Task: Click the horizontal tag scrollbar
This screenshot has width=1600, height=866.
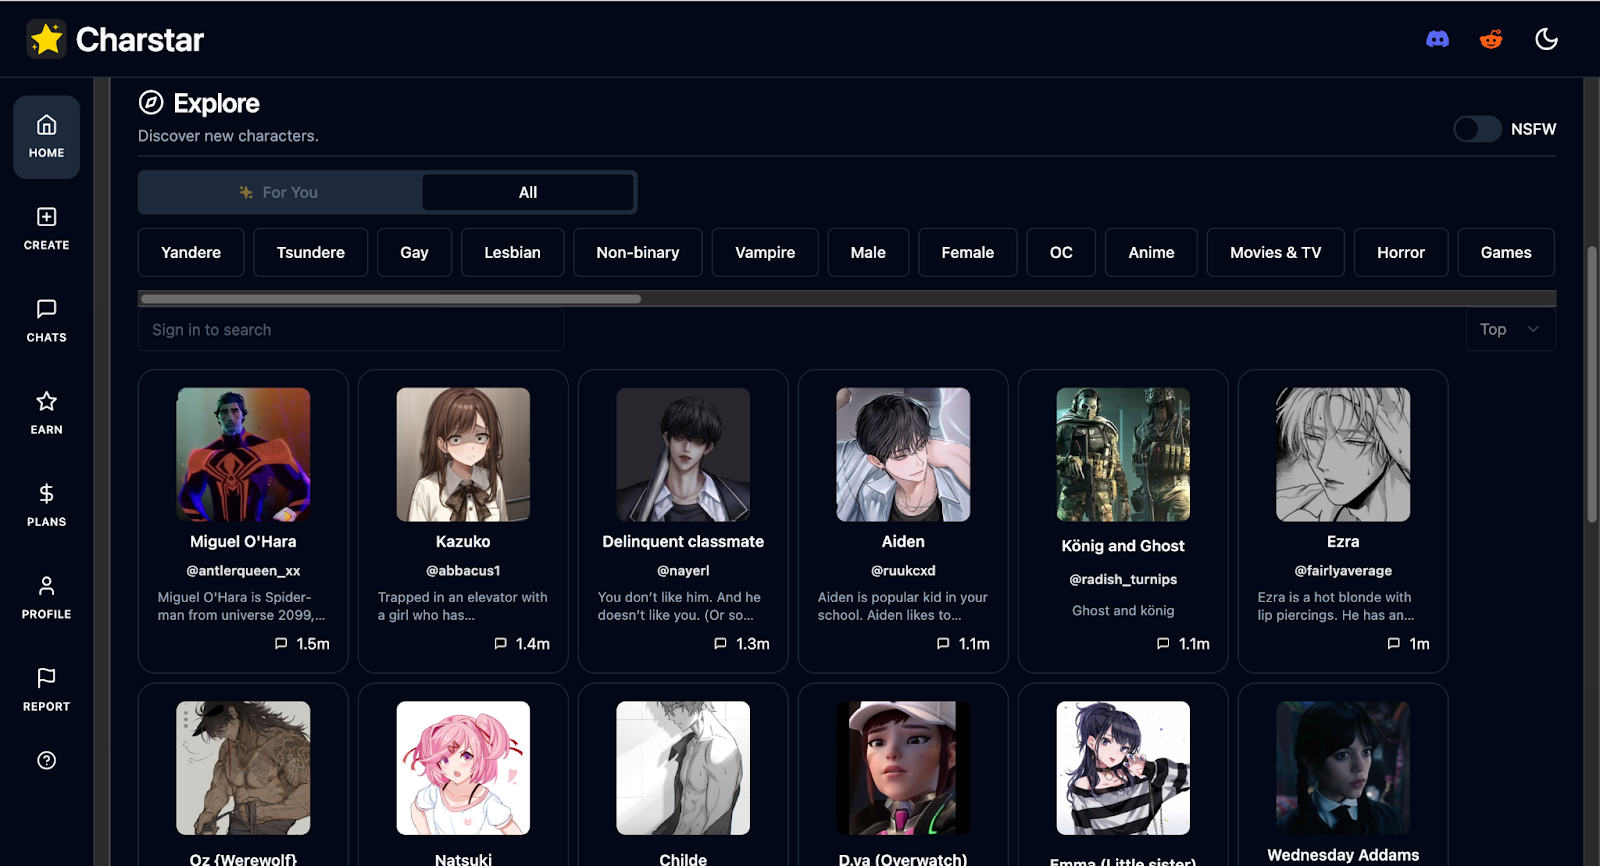Action: [391, 299]
